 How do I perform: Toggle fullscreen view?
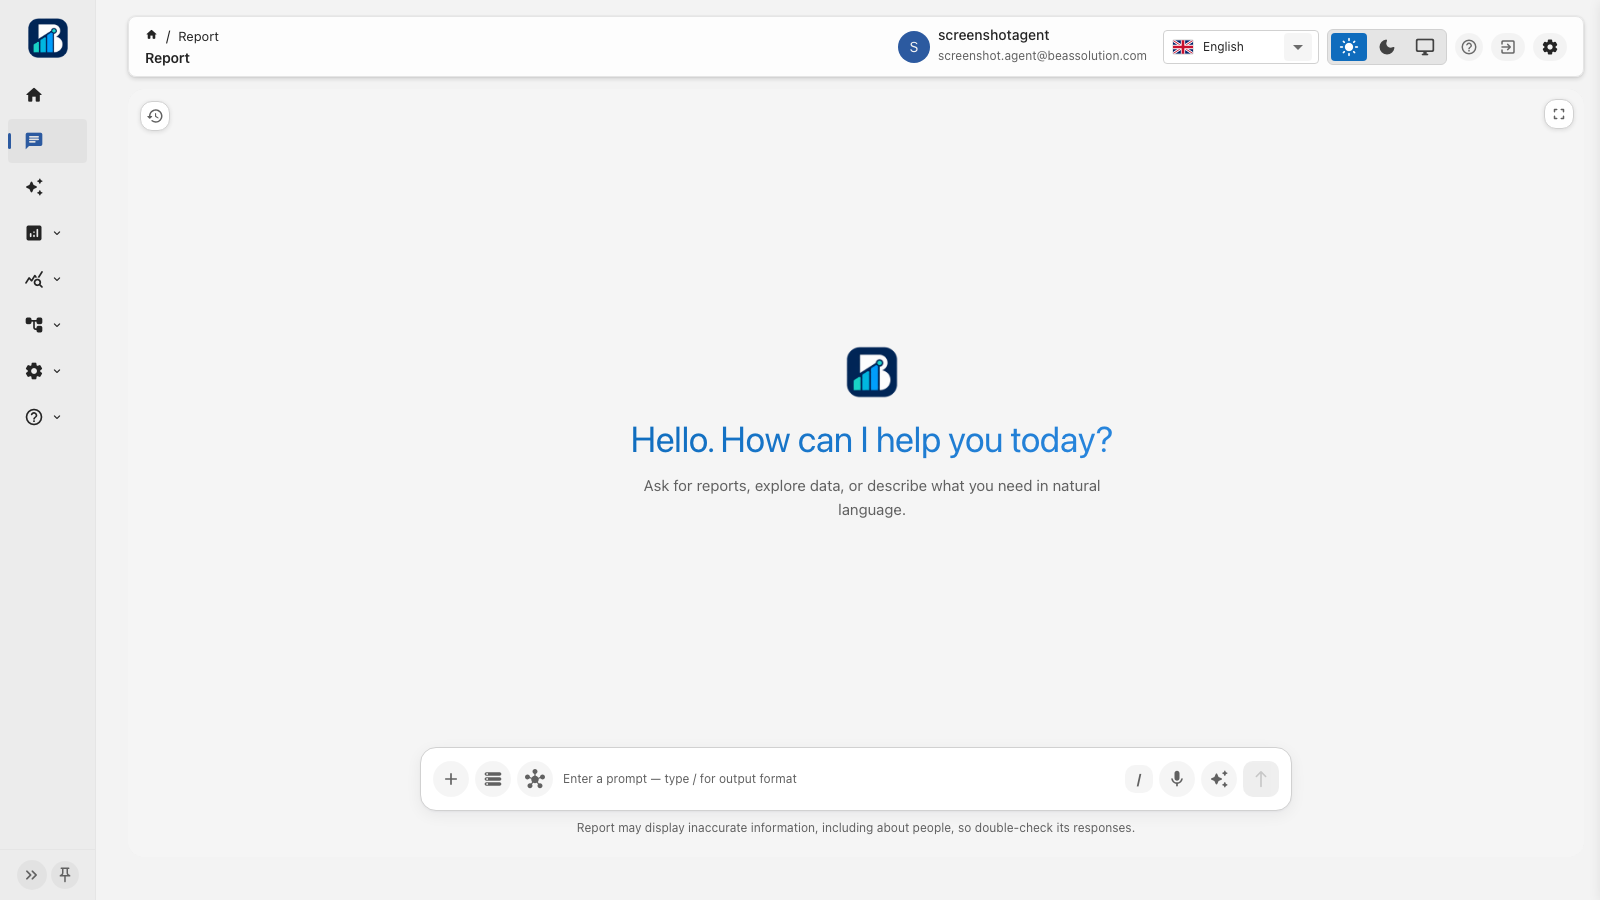(x=1559, y=114)
